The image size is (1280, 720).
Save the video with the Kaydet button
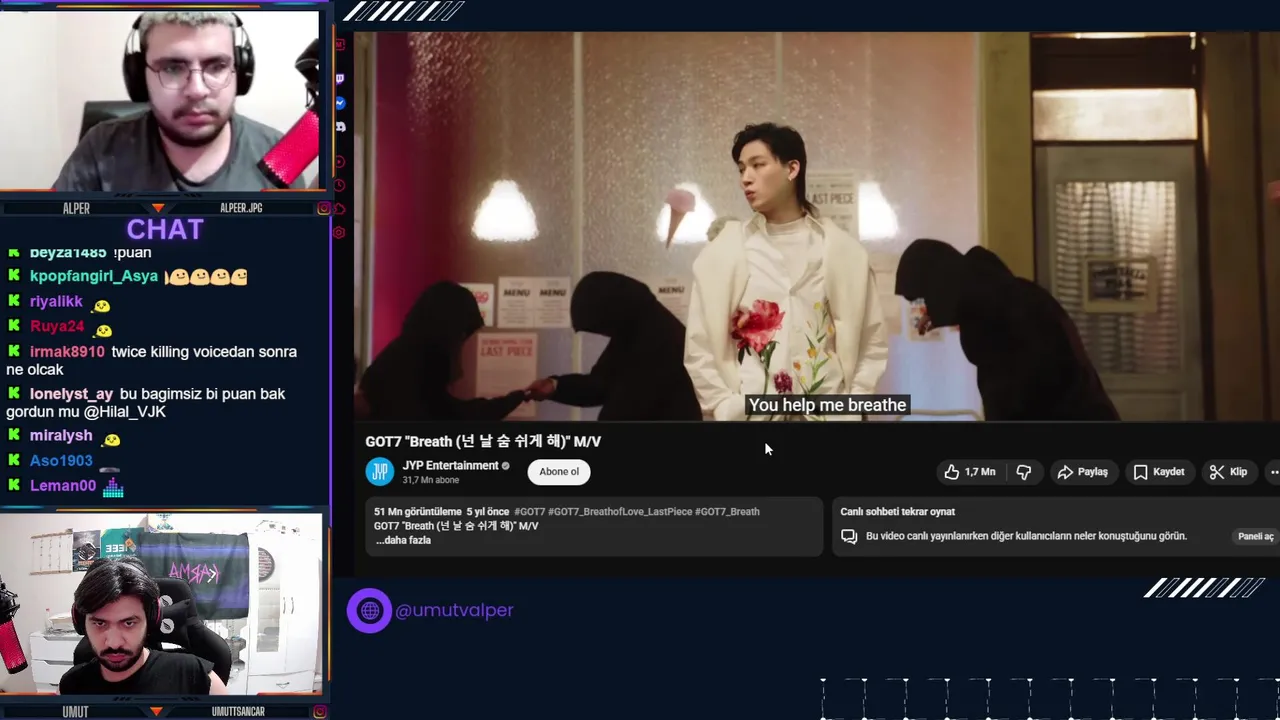point(1158,472)
